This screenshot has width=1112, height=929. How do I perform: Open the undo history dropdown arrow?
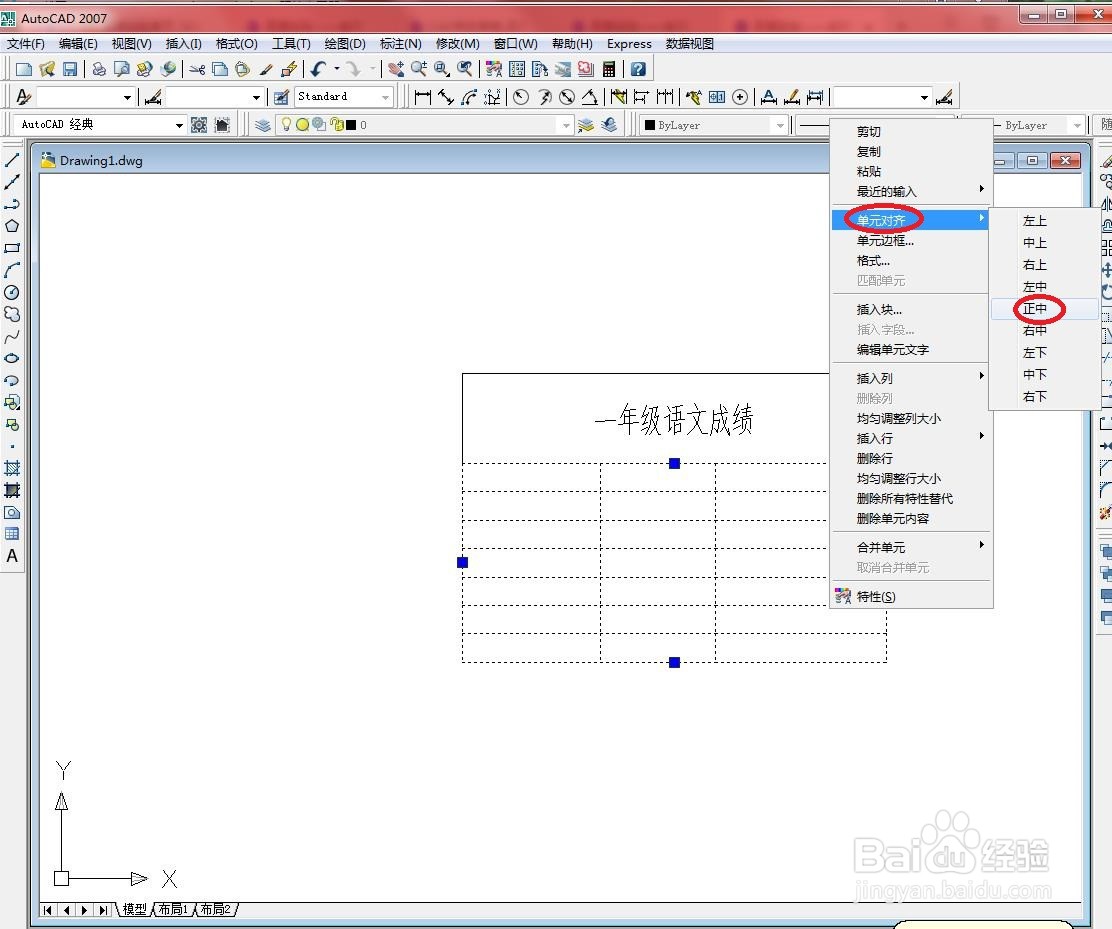tap(337, 69)
